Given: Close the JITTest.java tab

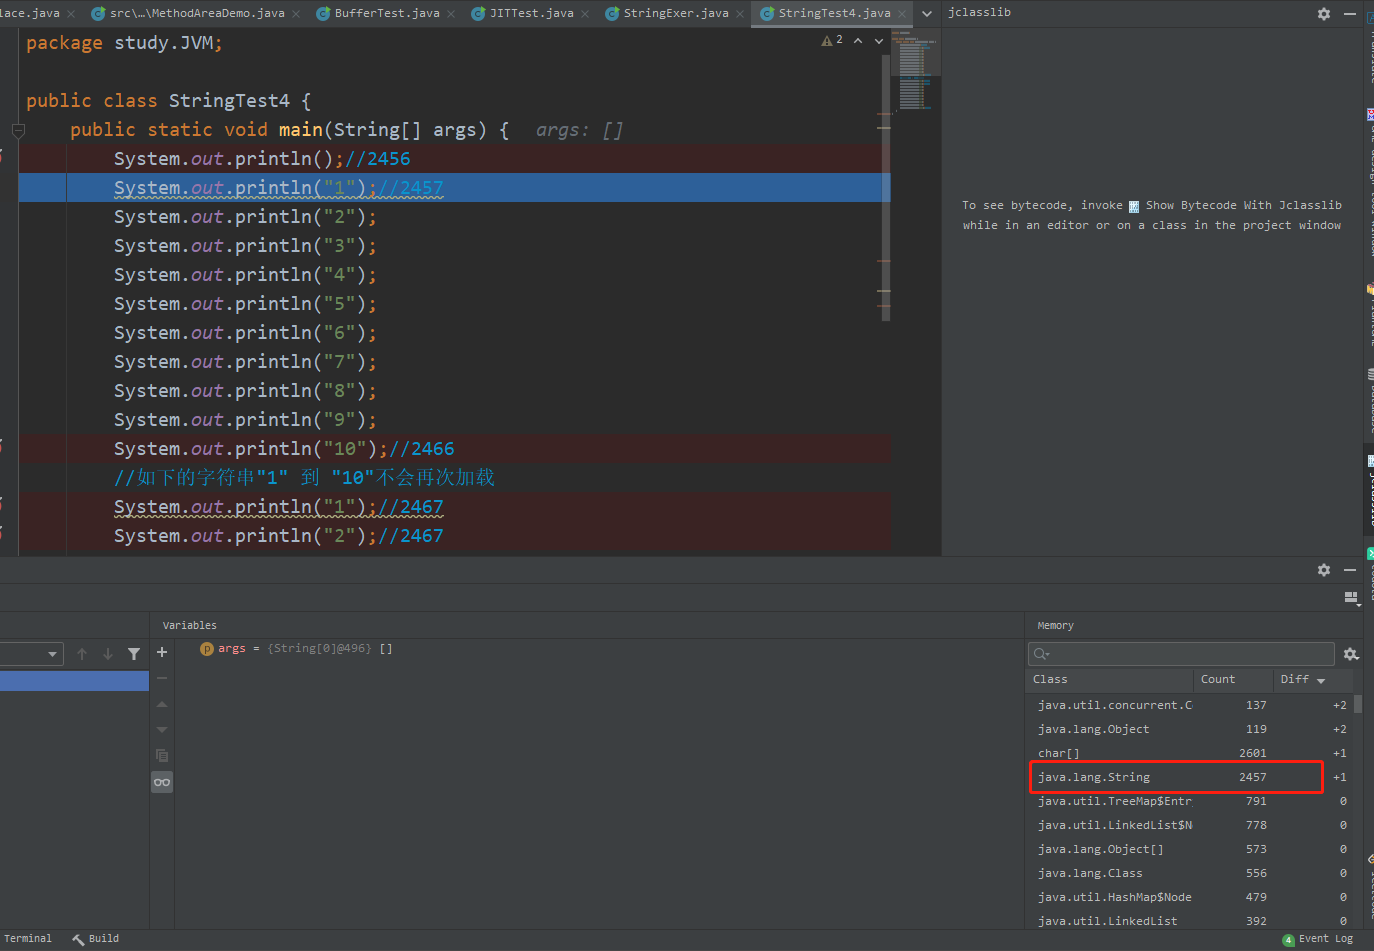Looking at the screenshot, I should (x=585, y=14).
